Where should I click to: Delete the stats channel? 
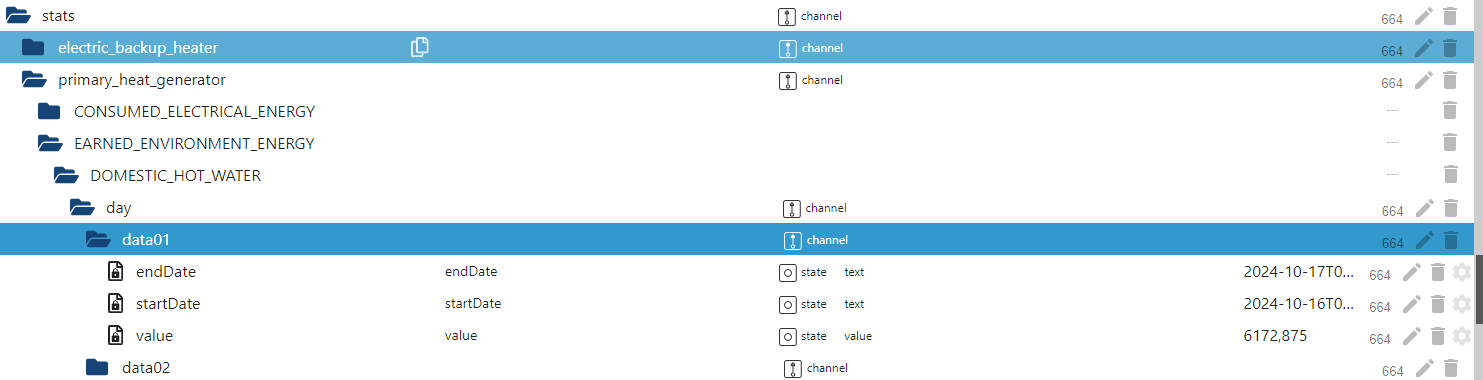coord(1450,16)
